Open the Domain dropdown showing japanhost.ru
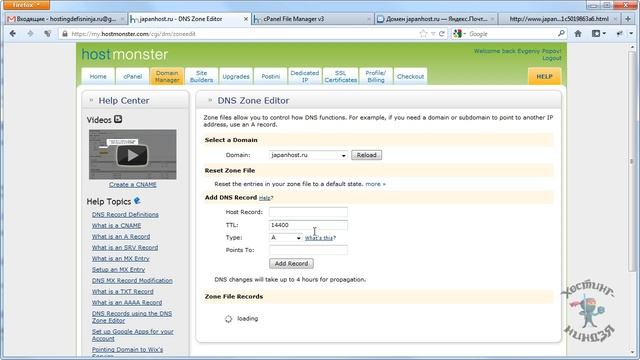 [308, 155]
